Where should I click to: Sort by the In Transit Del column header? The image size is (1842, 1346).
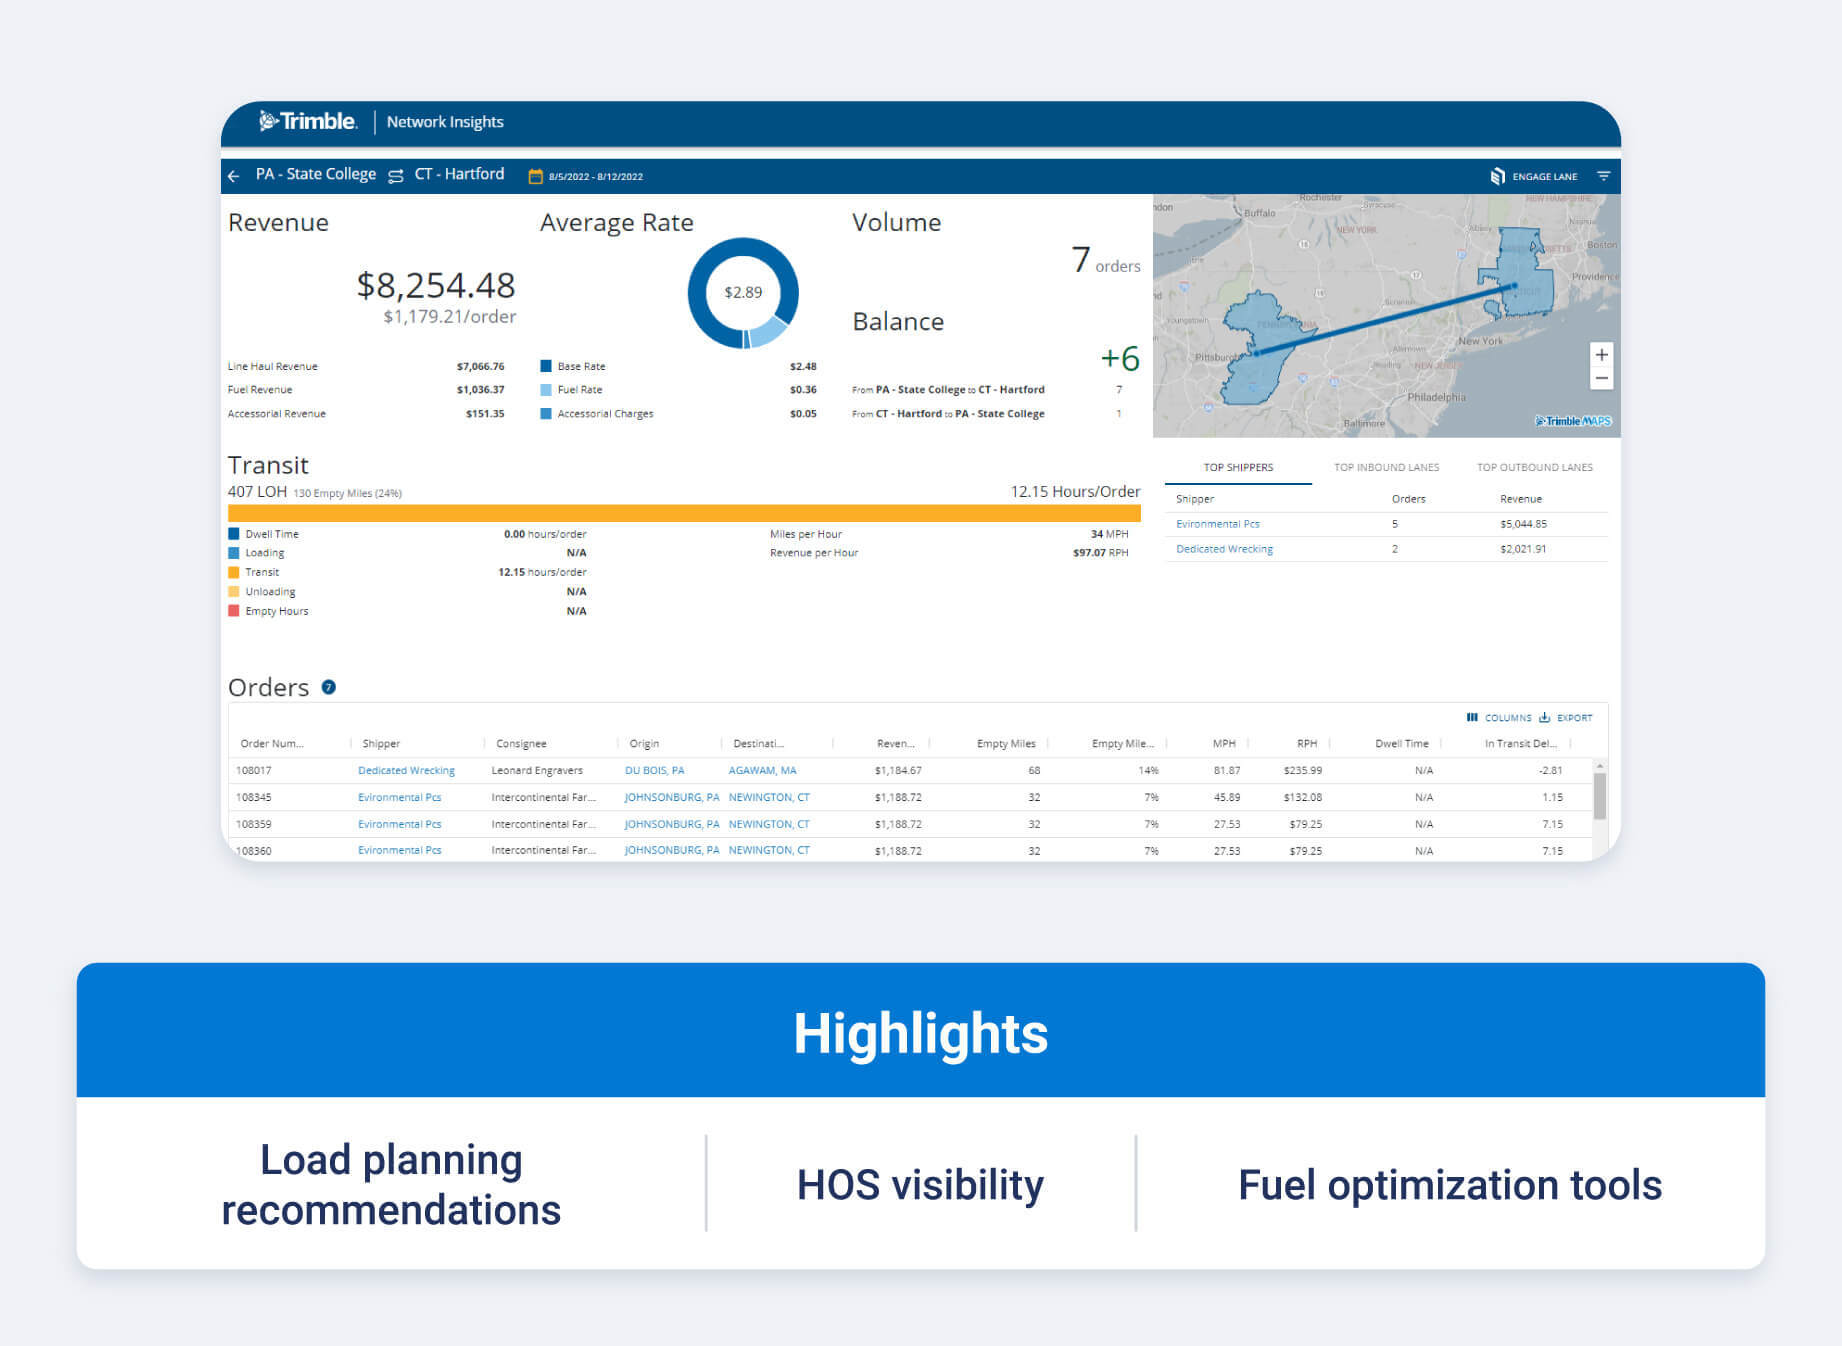pos(1520,744)
